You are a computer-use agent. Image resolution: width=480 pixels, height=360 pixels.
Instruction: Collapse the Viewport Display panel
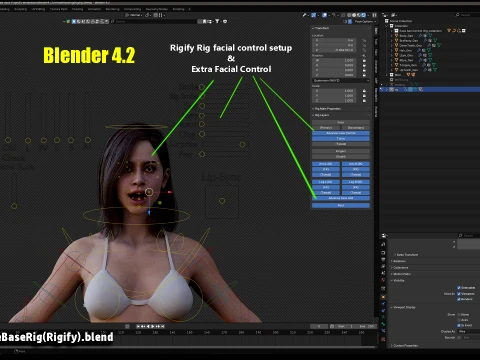[x=403, y=307]
